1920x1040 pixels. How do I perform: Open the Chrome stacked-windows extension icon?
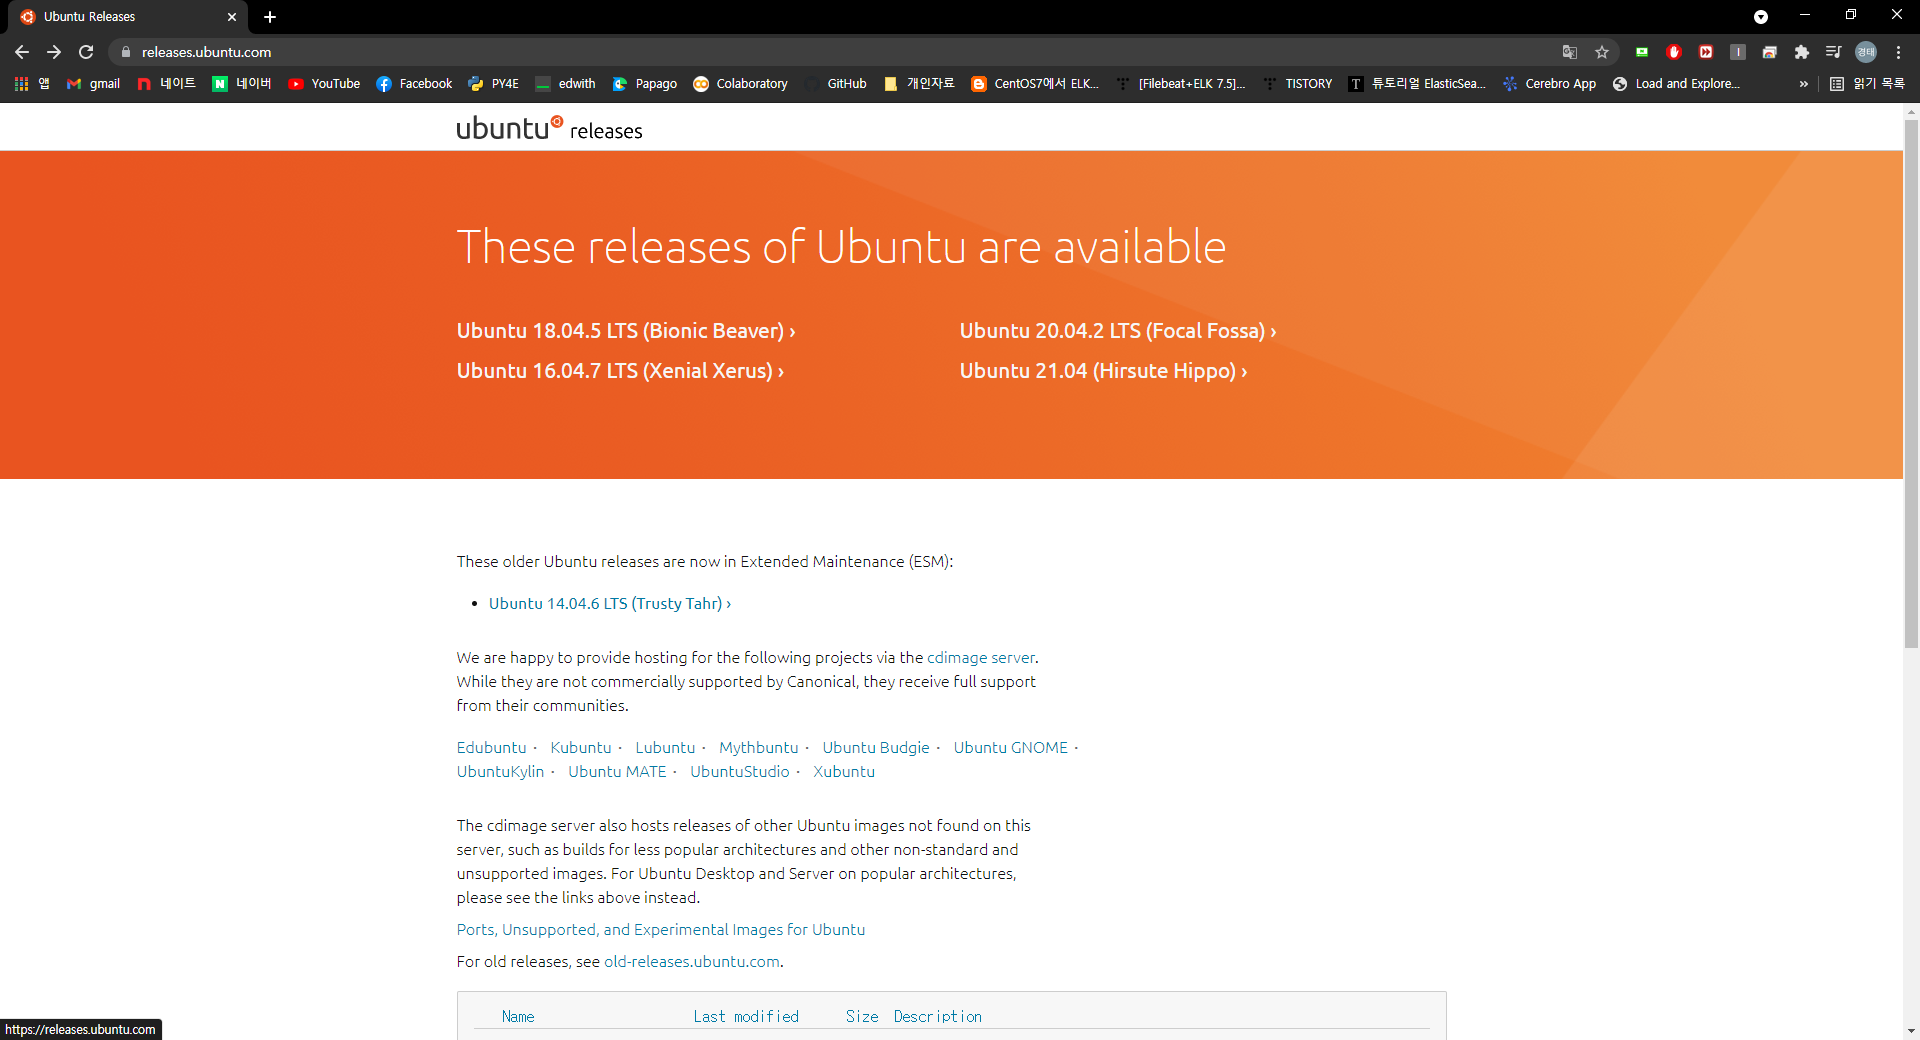[1770, 52]
